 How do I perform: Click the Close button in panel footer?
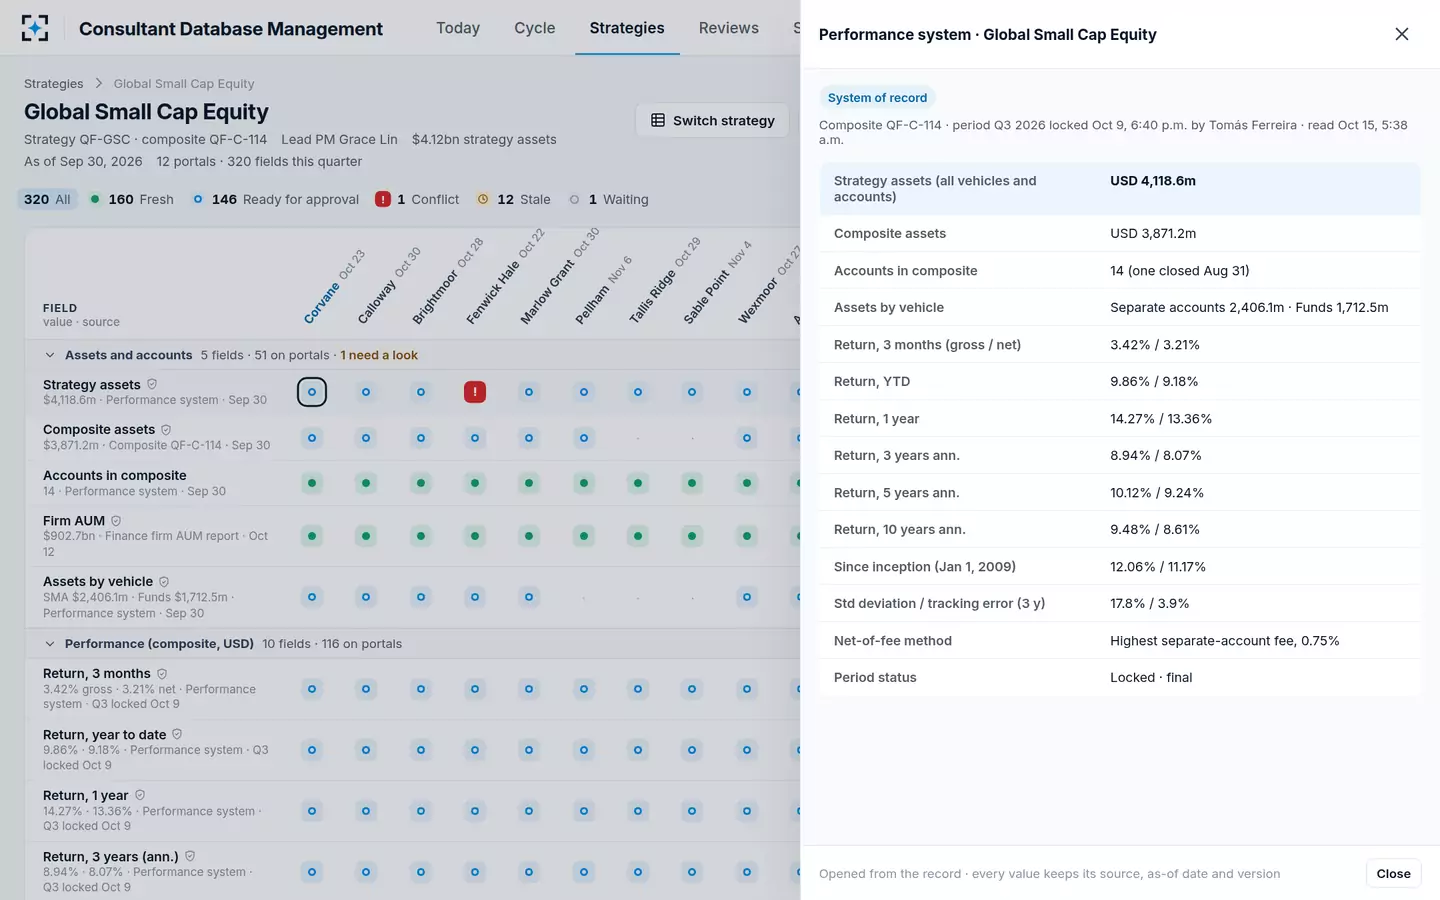pyautogui.click(x=1393, y=873)
